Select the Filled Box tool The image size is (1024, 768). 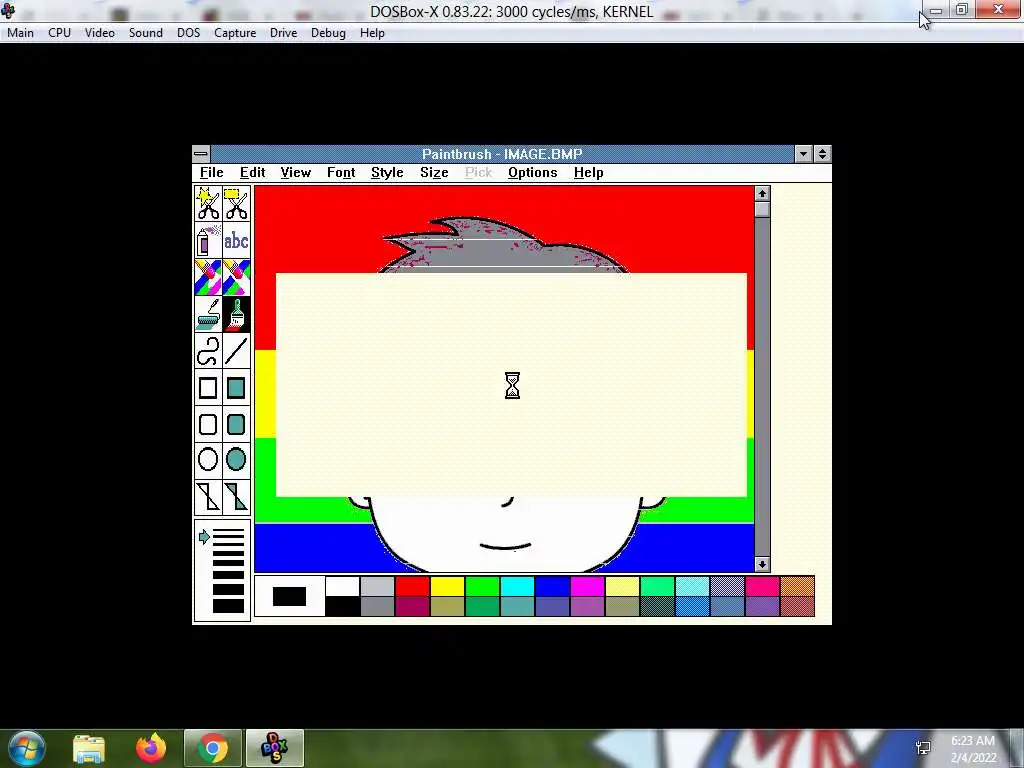coord(236,388)
